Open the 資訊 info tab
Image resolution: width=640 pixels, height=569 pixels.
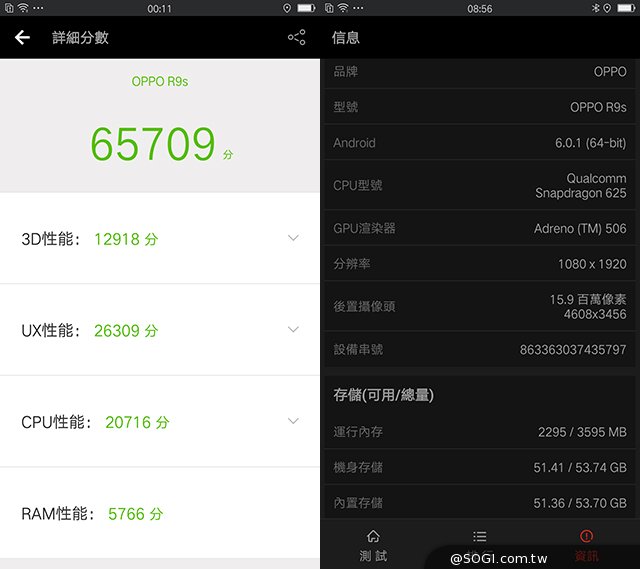coord(587,546)
